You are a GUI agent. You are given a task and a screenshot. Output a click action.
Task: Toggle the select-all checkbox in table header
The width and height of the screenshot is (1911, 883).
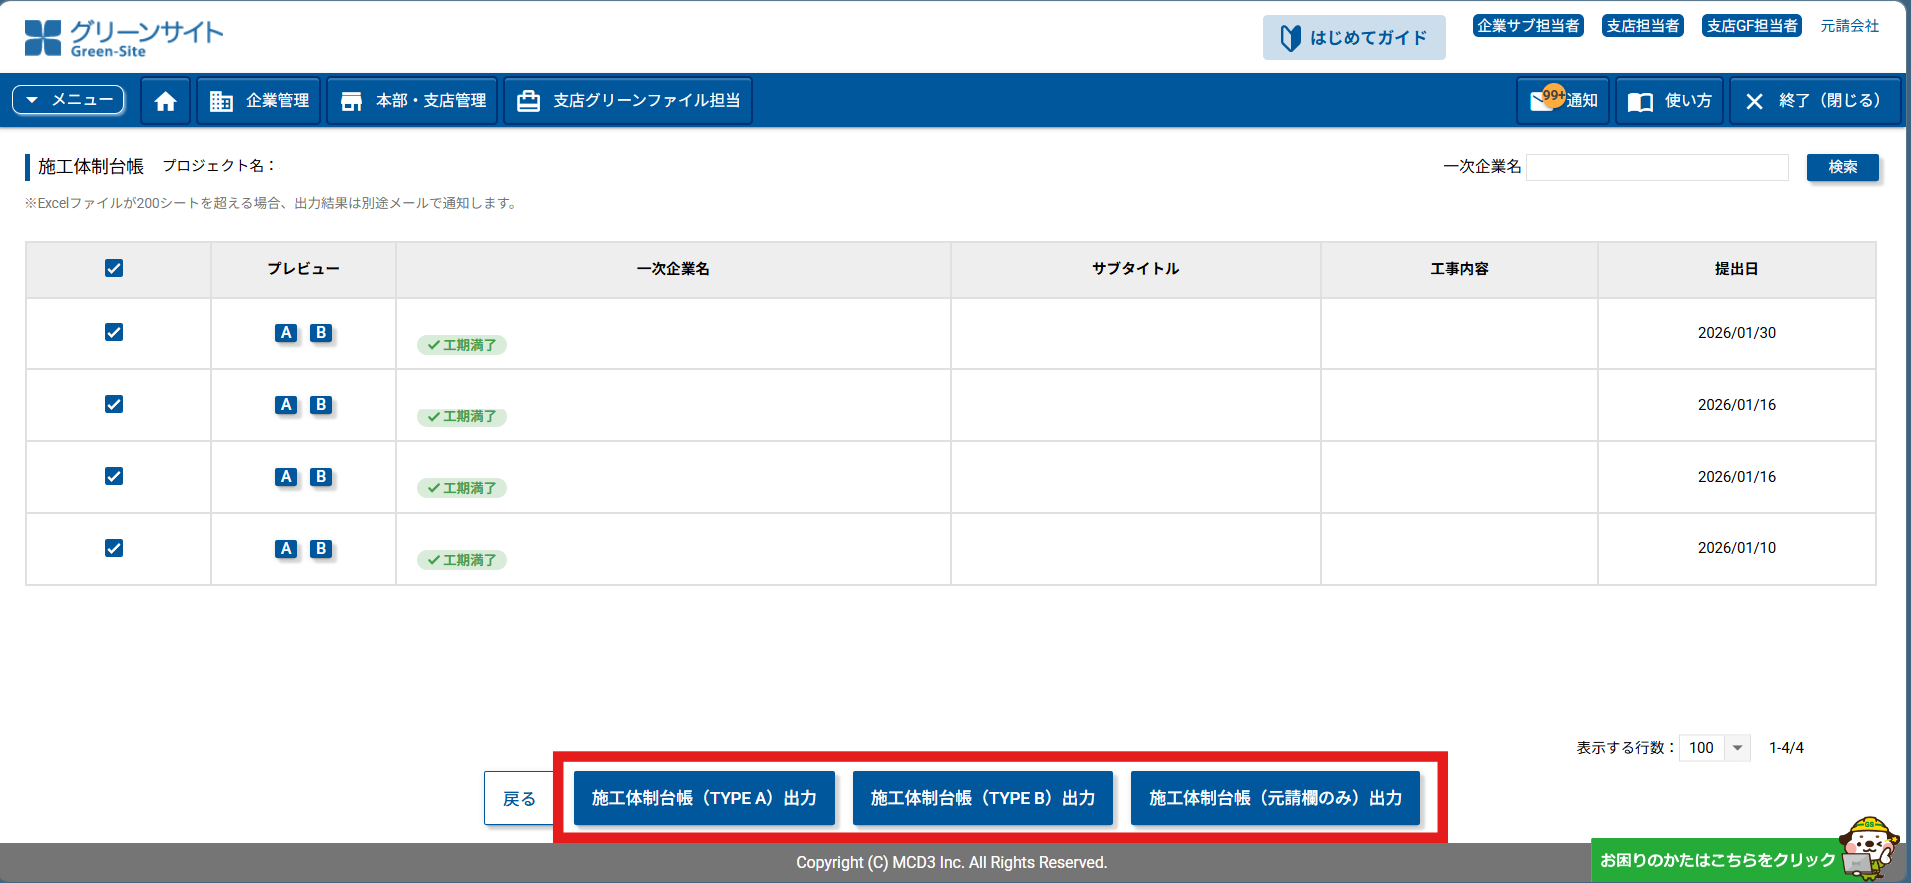(114, 268)
